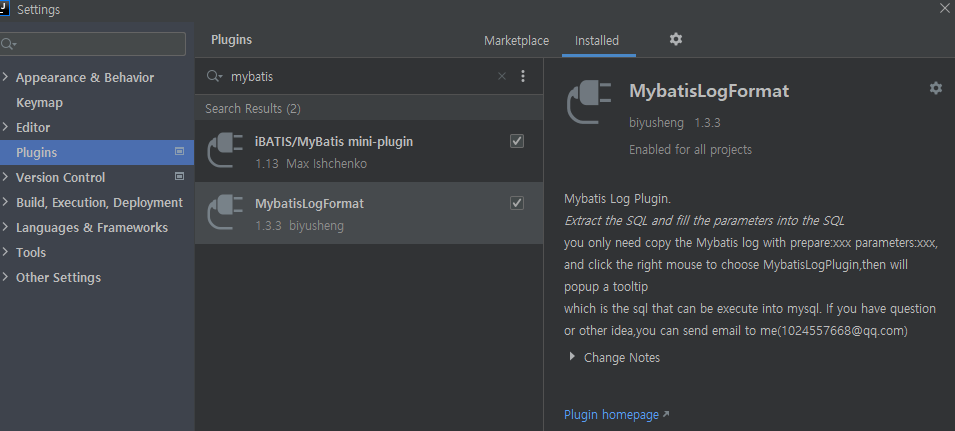955x431 pixels.
Task: Click the MybatisLogFormat list plug icon
Action: tap(225, 212)
